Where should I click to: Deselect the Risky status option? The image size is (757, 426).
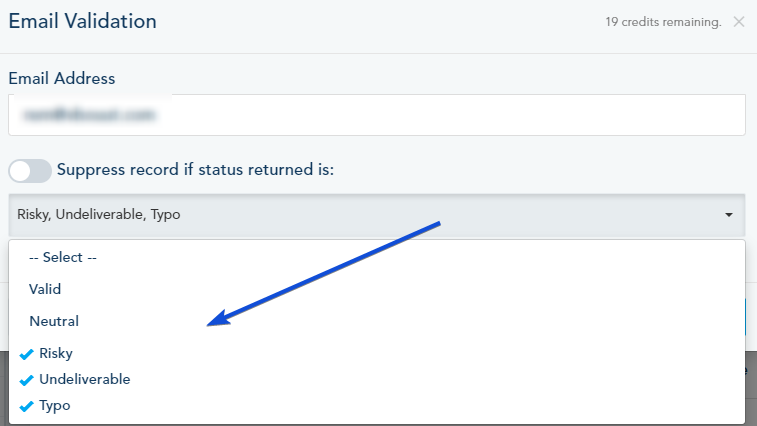click(x=56, y=353)
